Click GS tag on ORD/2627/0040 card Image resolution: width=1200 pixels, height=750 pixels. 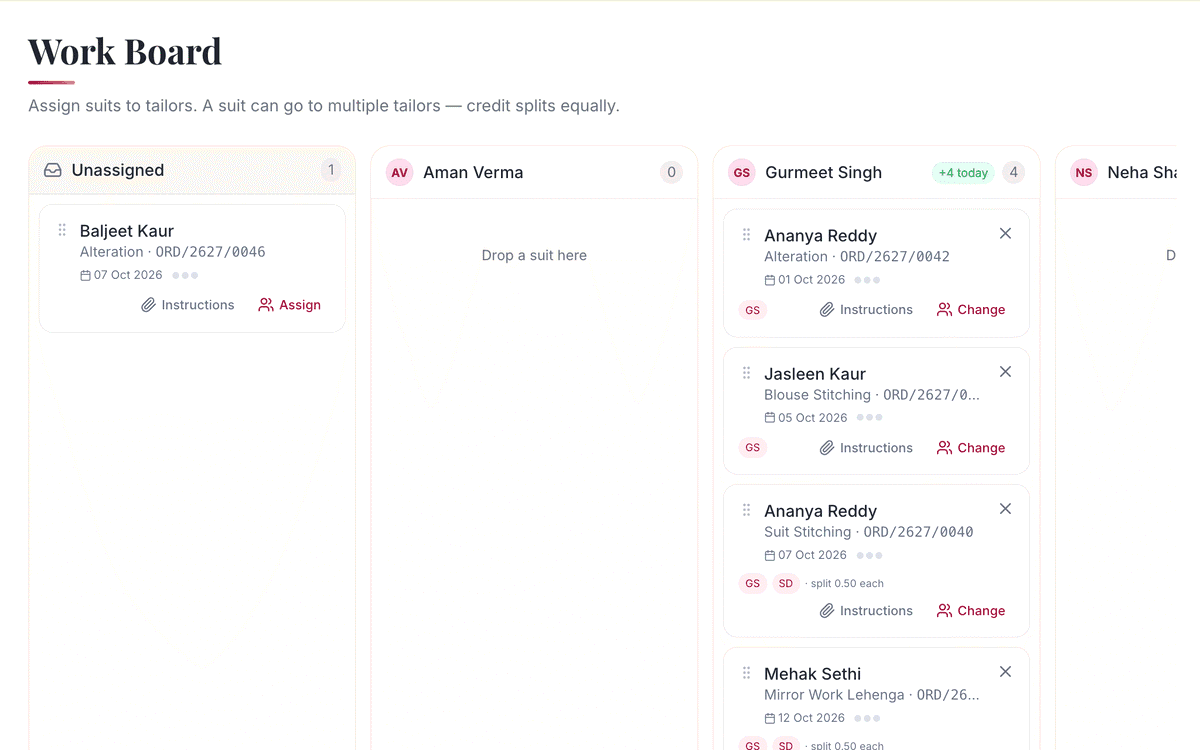(x=753, y=583)
